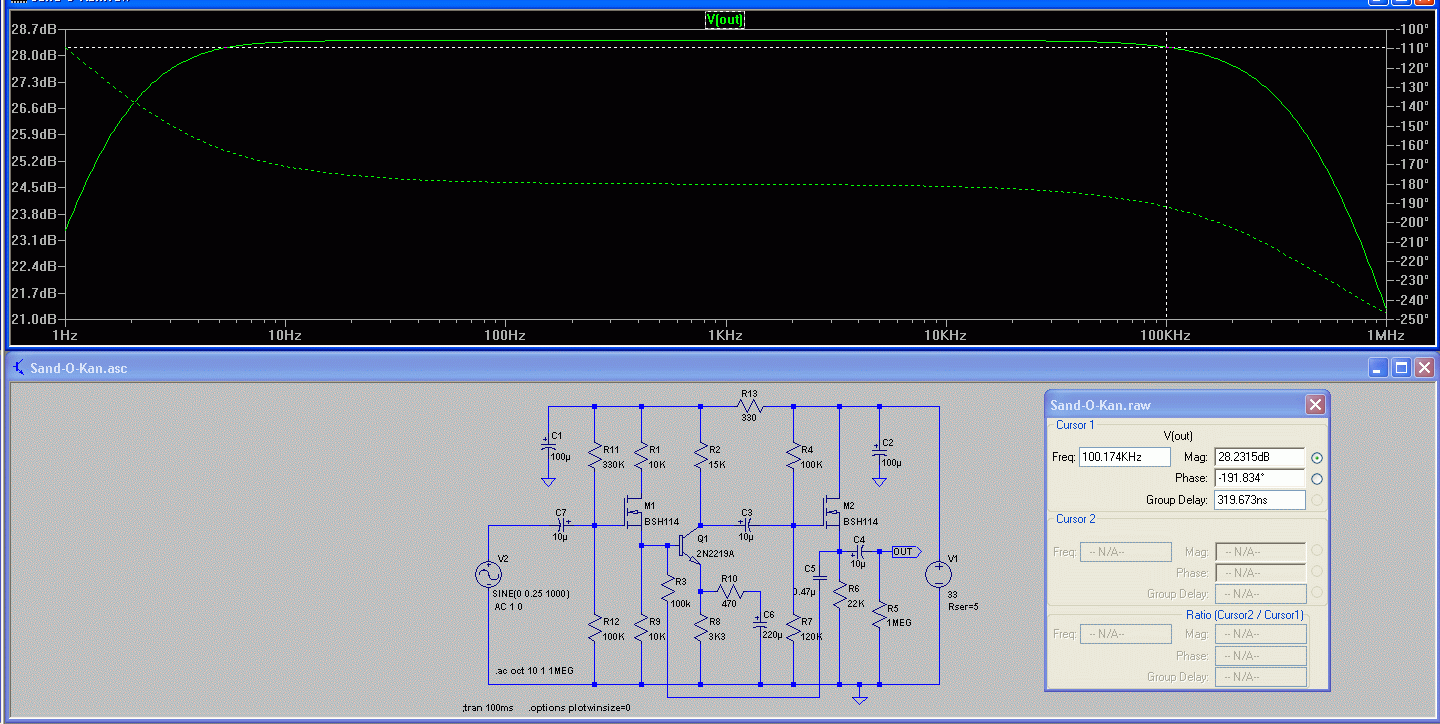Image resolution: width=1440 pixels, height=724 pixels.
Task: Select capacitor C2 100µ symbol
Action: click(879, 450)
